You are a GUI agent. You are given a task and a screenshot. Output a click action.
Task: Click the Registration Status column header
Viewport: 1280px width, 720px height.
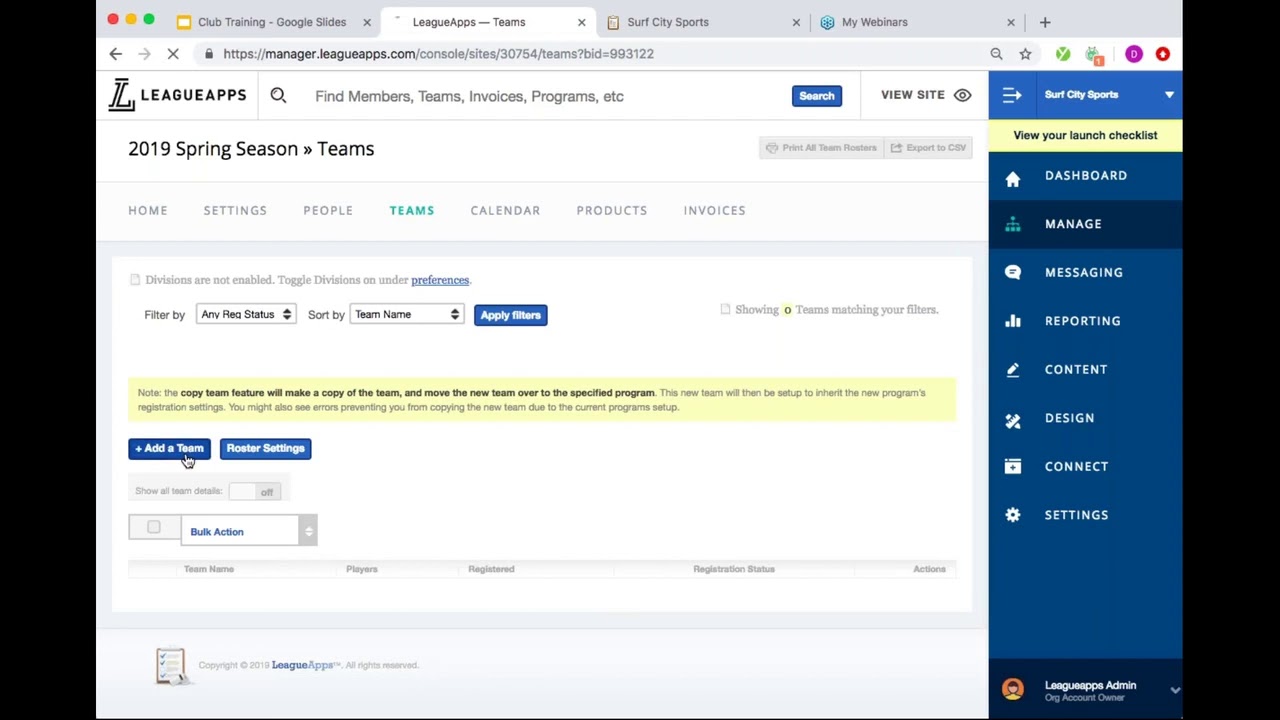(734, 569)
